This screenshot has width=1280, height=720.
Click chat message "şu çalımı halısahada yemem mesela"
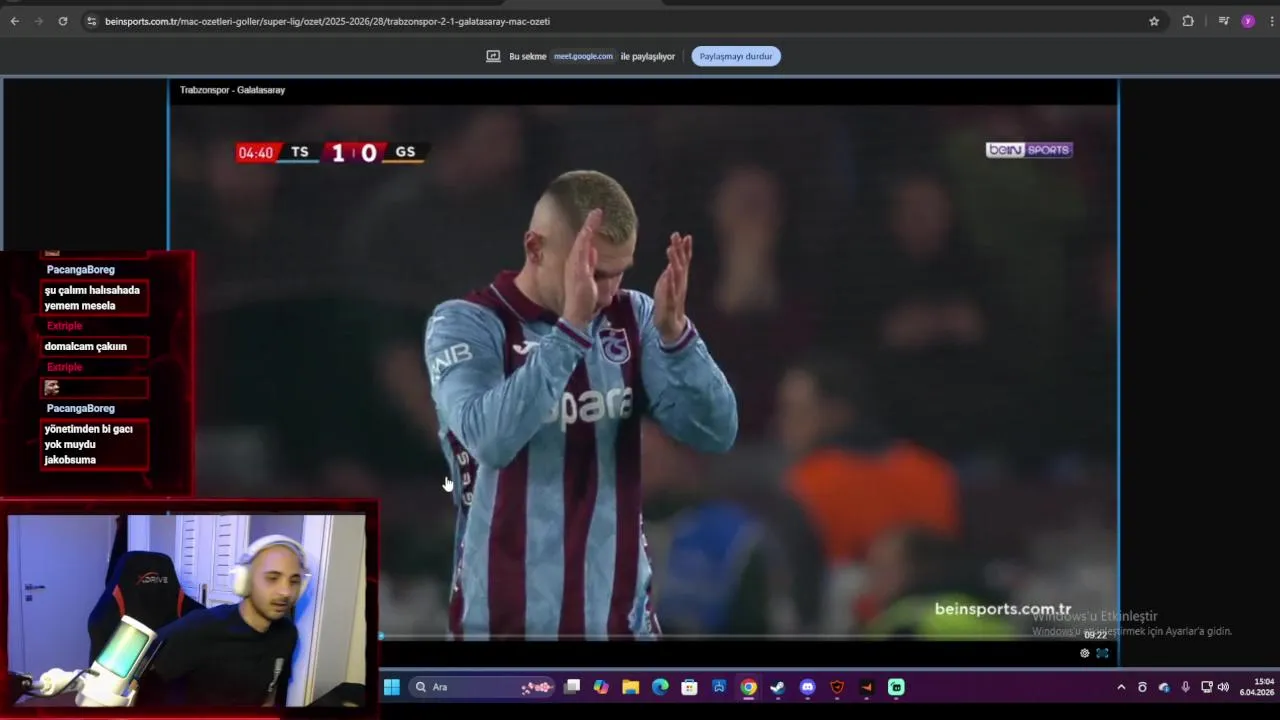(93, 298)
